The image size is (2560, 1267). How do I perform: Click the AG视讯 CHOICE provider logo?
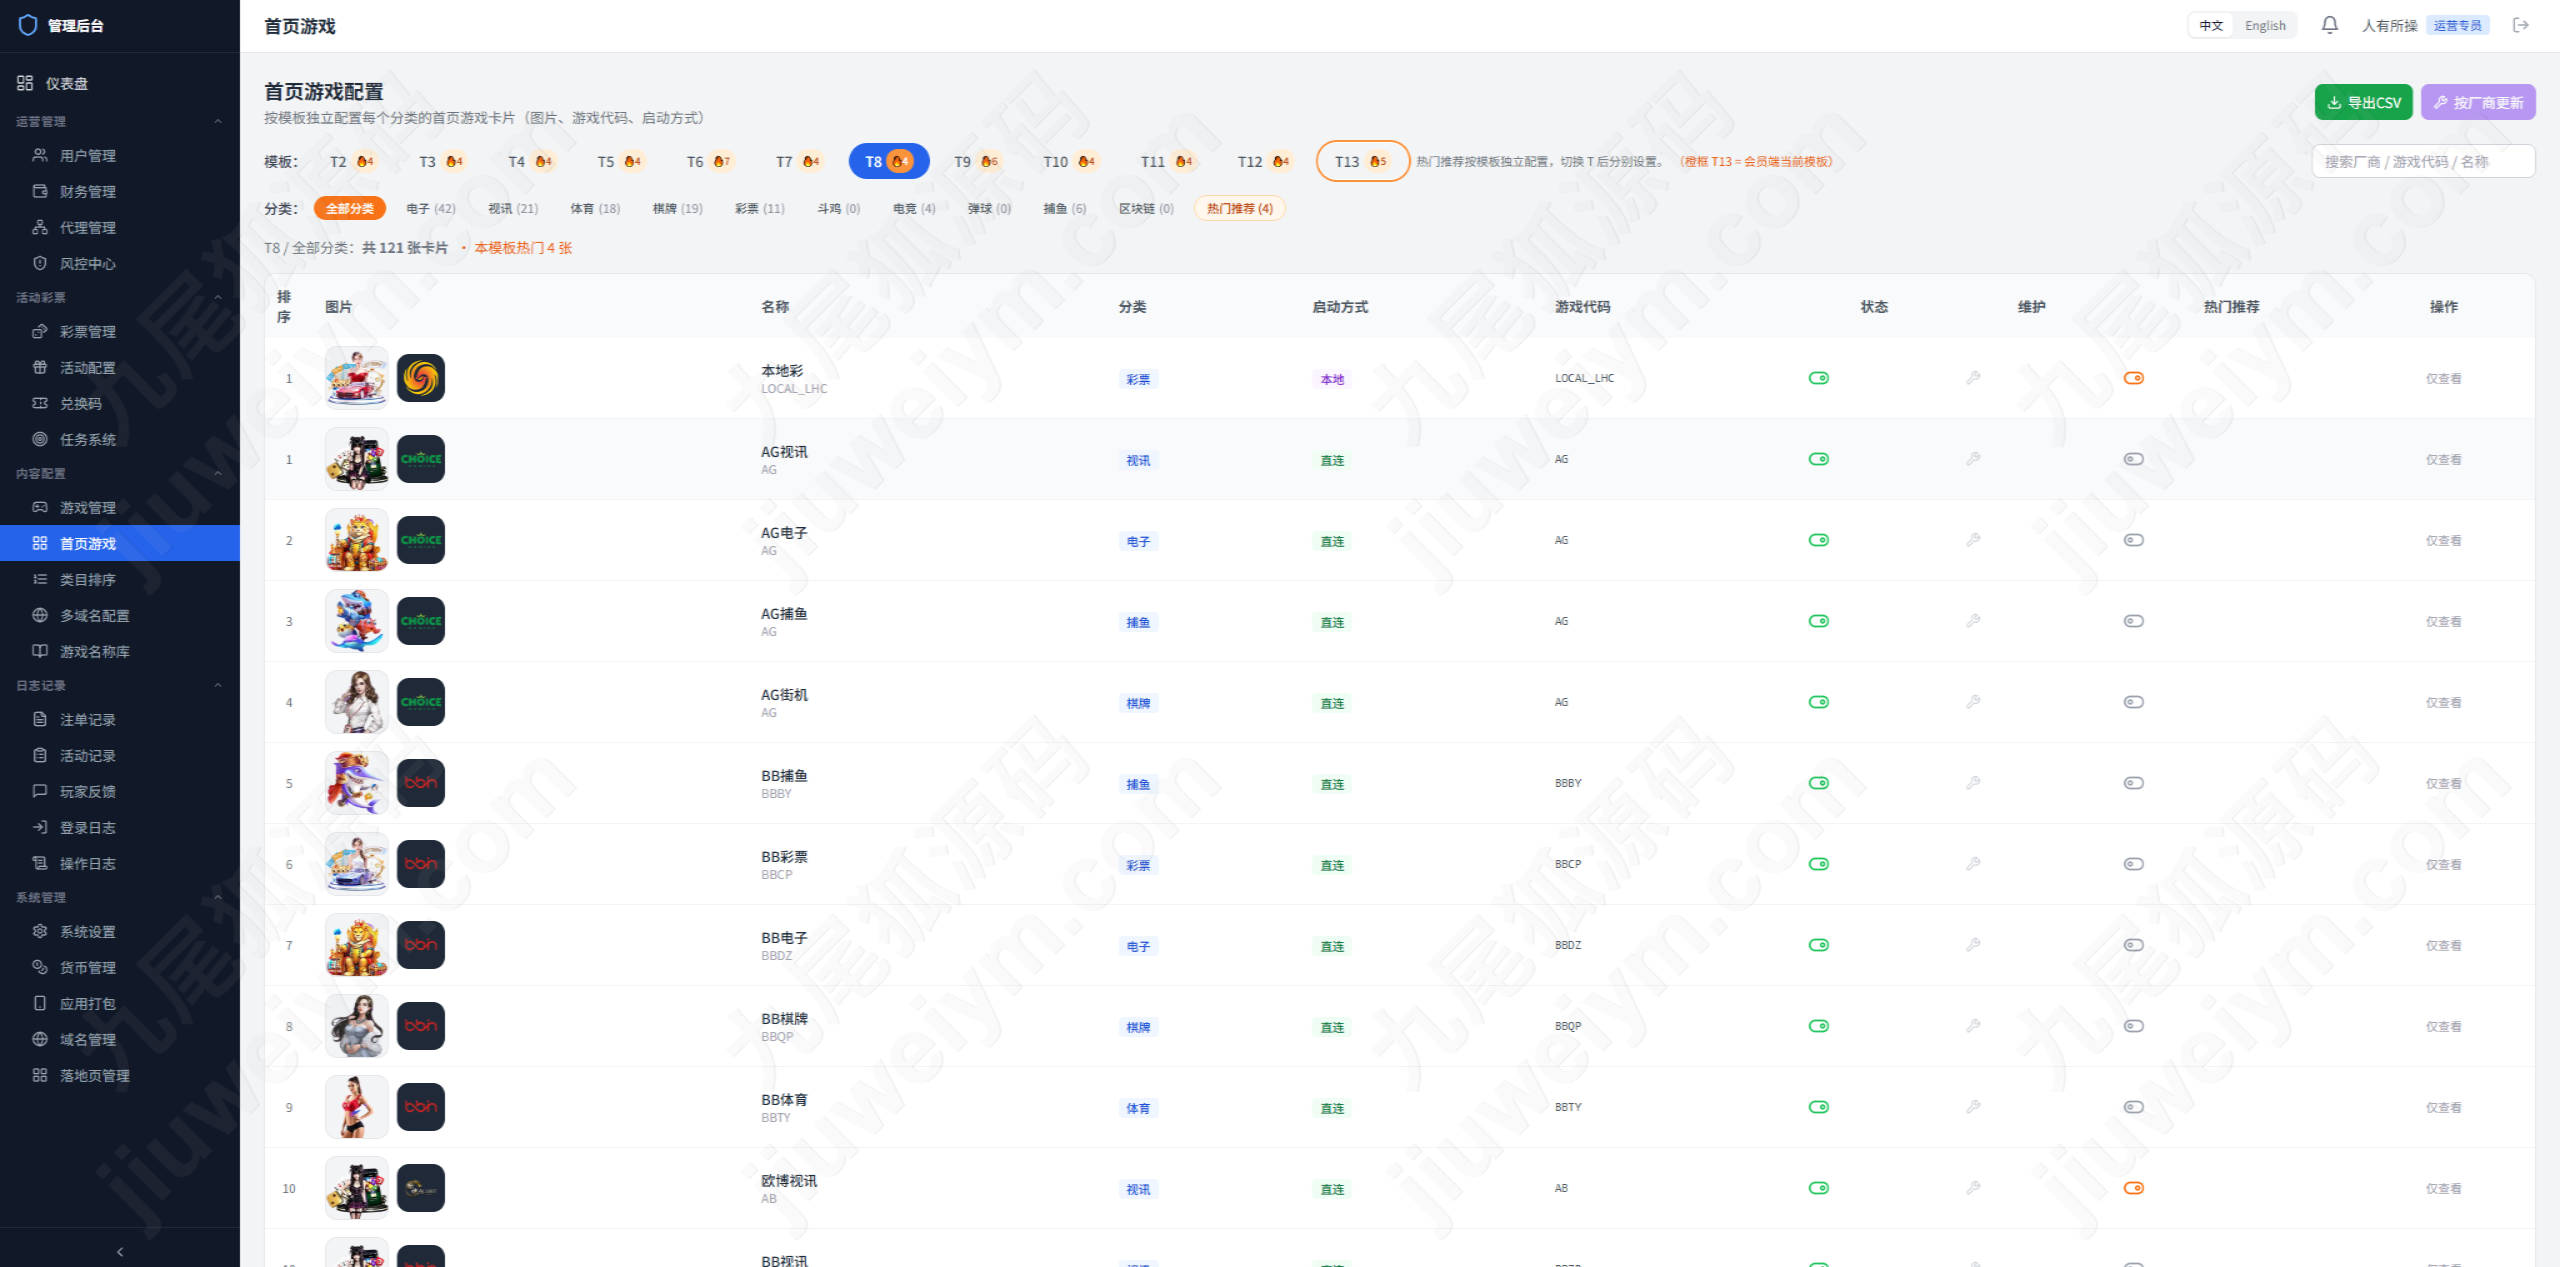pyautogui.click(x=421, y=459)
